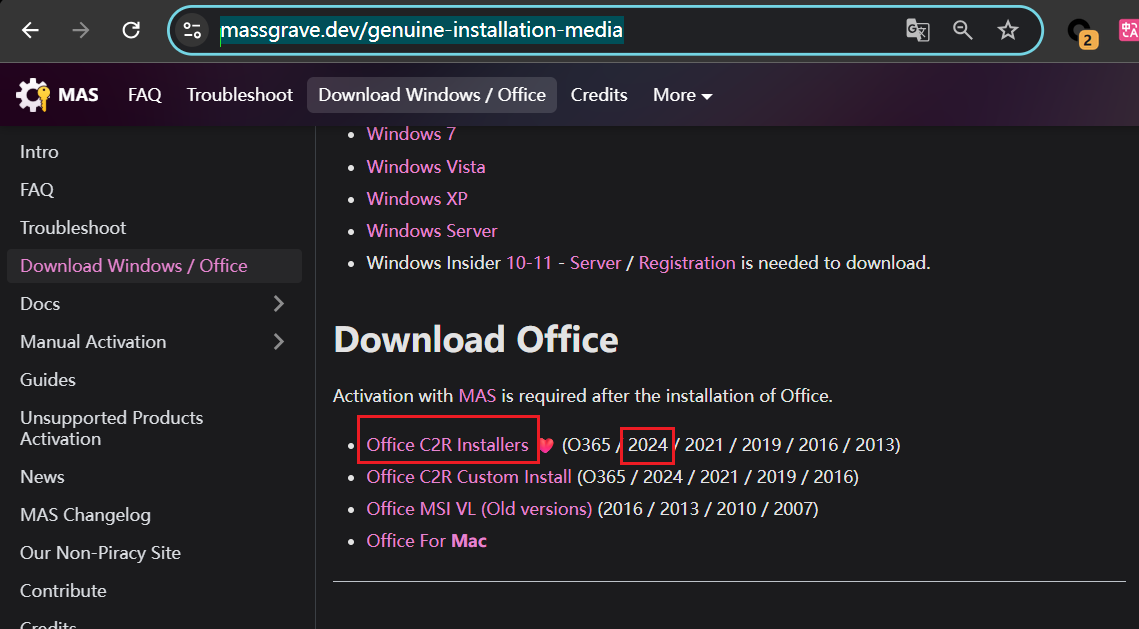1139x629 pixels.
Task: Open FAQ in sidebar
Action: [37, 190]
